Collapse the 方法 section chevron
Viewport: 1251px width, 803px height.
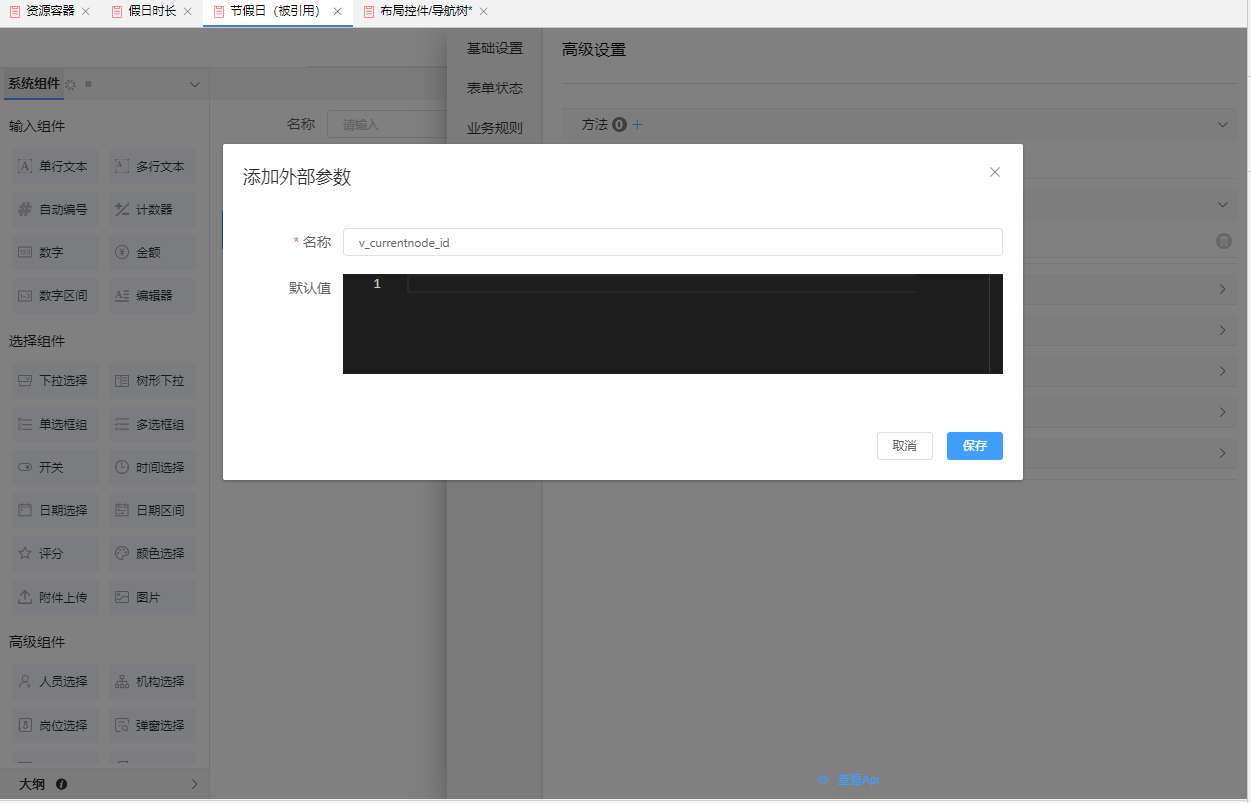point(1222,125)
